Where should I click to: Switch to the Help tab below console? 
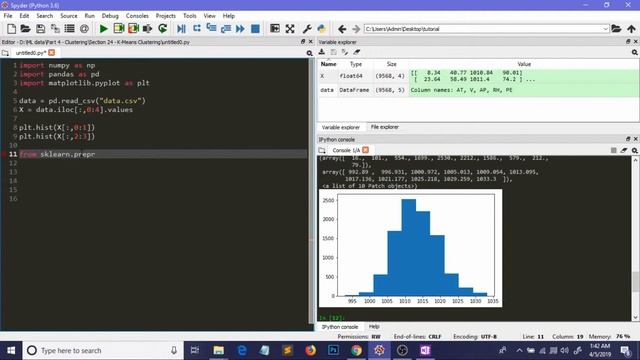[374, 327]
